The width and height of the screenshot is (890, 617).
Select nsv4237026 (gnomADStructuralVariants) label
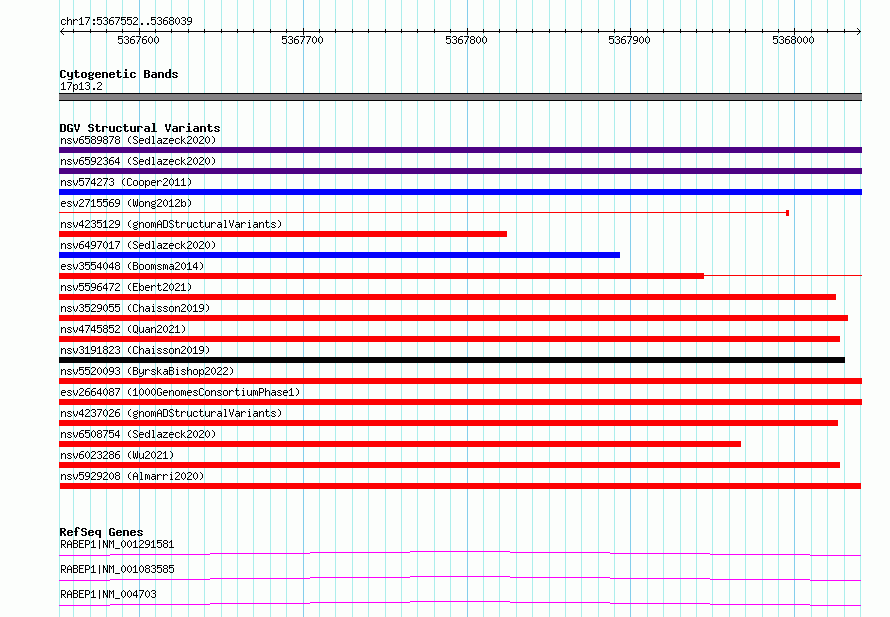171,413
